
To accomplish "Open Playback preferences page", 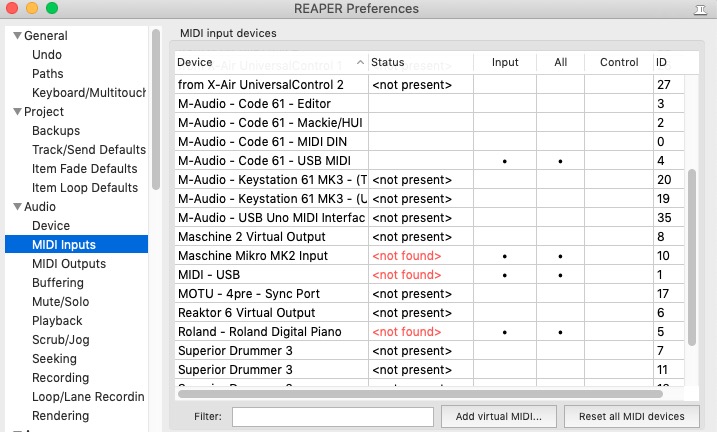I will pos(57,321).
